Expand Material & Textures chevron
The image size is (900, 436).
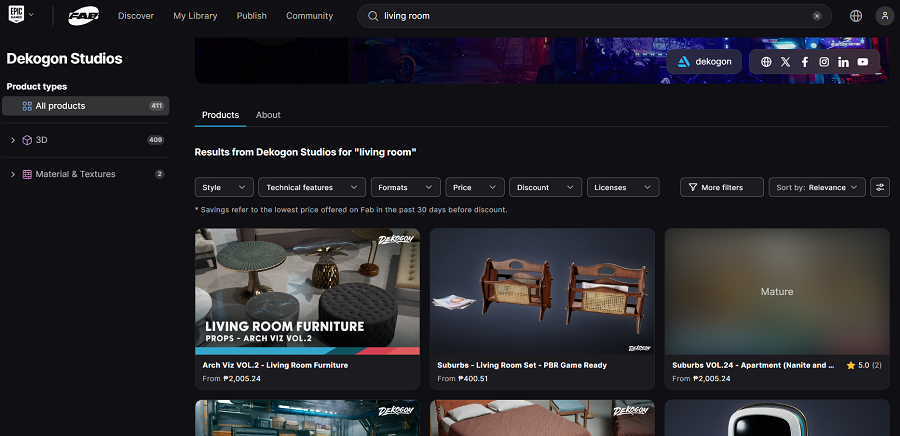point(13,174)
